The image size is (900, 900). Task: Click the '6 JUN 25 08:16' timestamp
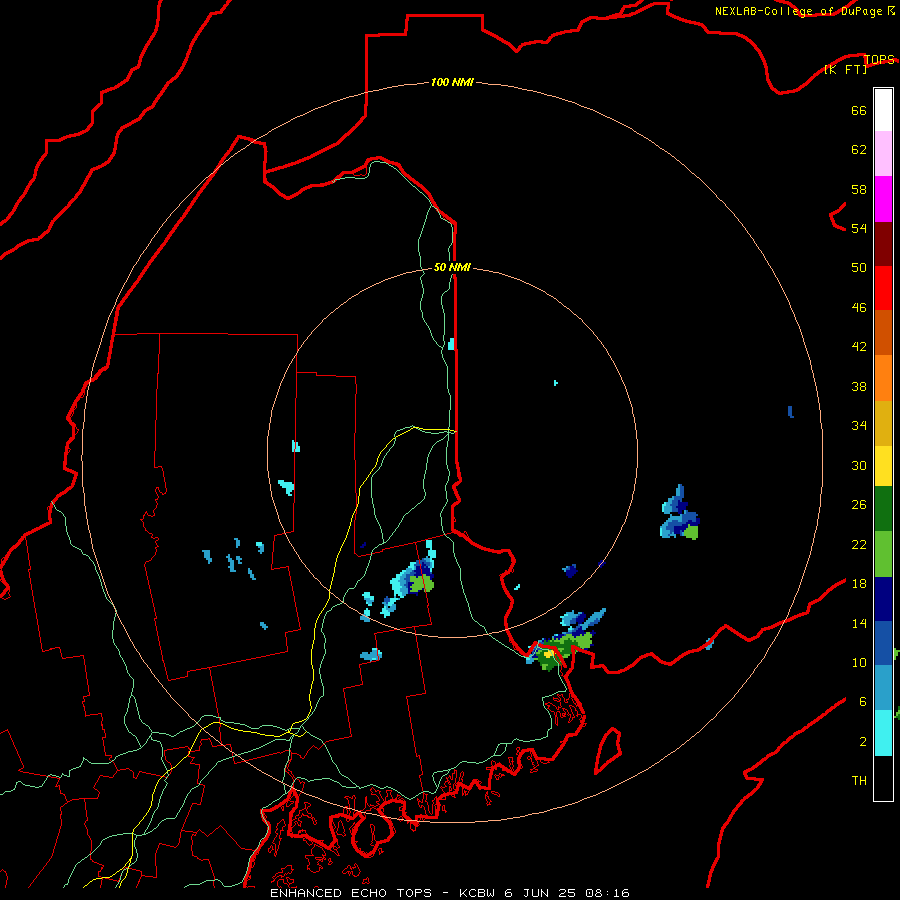[x=567, y=893]
